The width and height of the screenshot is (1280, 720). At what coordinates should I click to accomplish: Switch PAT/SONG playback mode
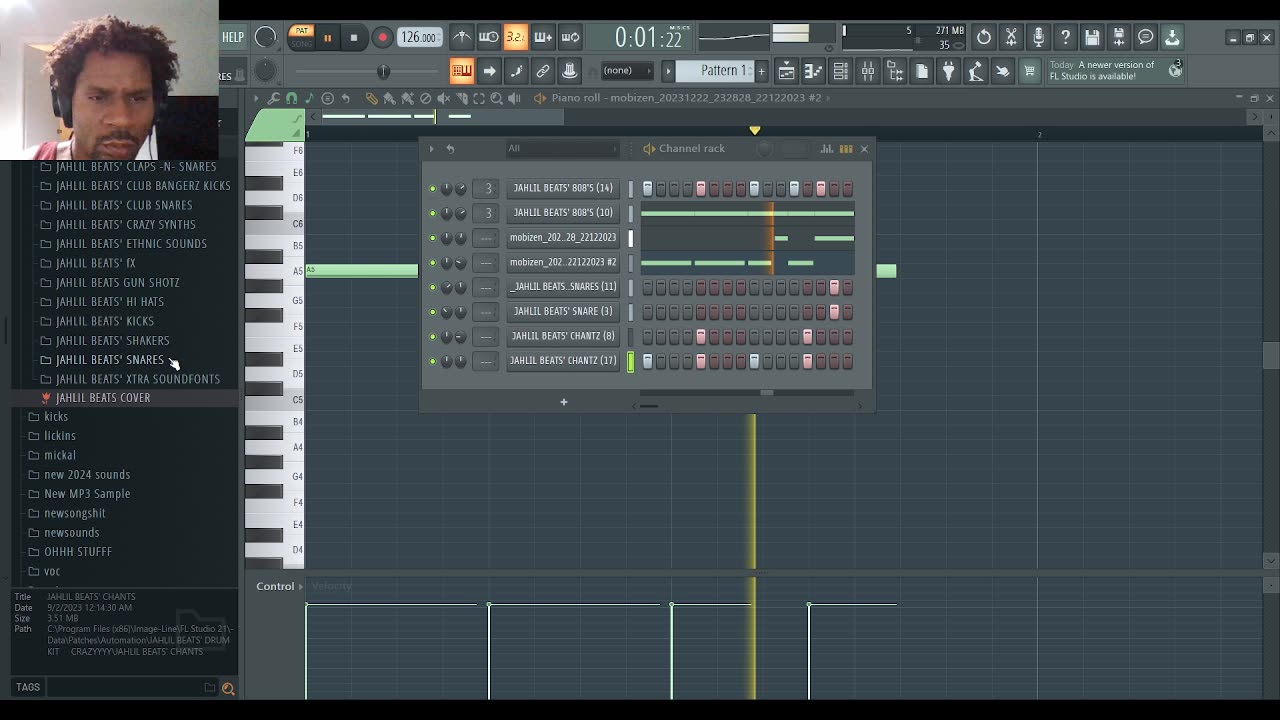(x=301, y=38)
